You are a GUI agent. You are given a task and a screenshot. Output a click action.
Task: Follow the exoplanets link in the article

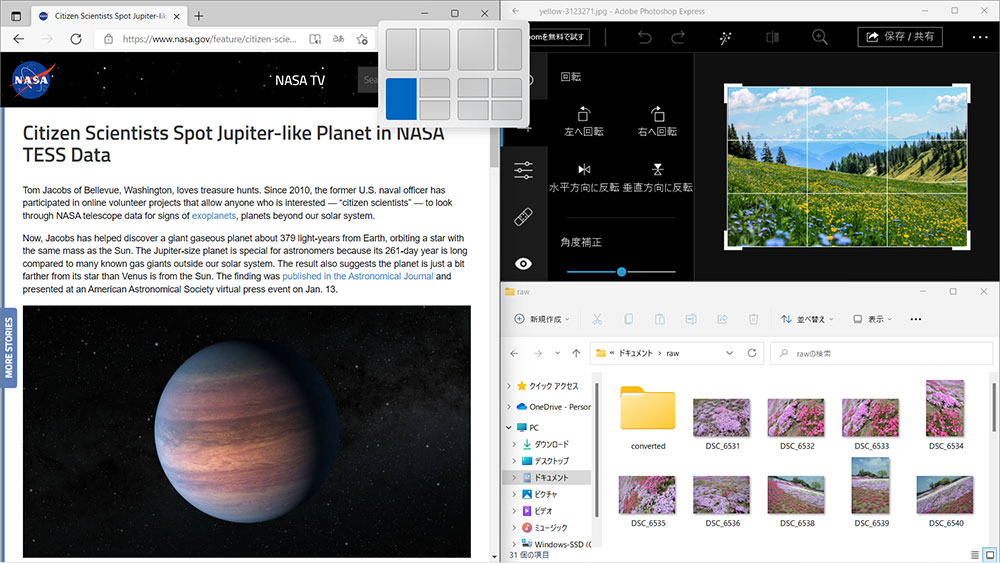214,216
